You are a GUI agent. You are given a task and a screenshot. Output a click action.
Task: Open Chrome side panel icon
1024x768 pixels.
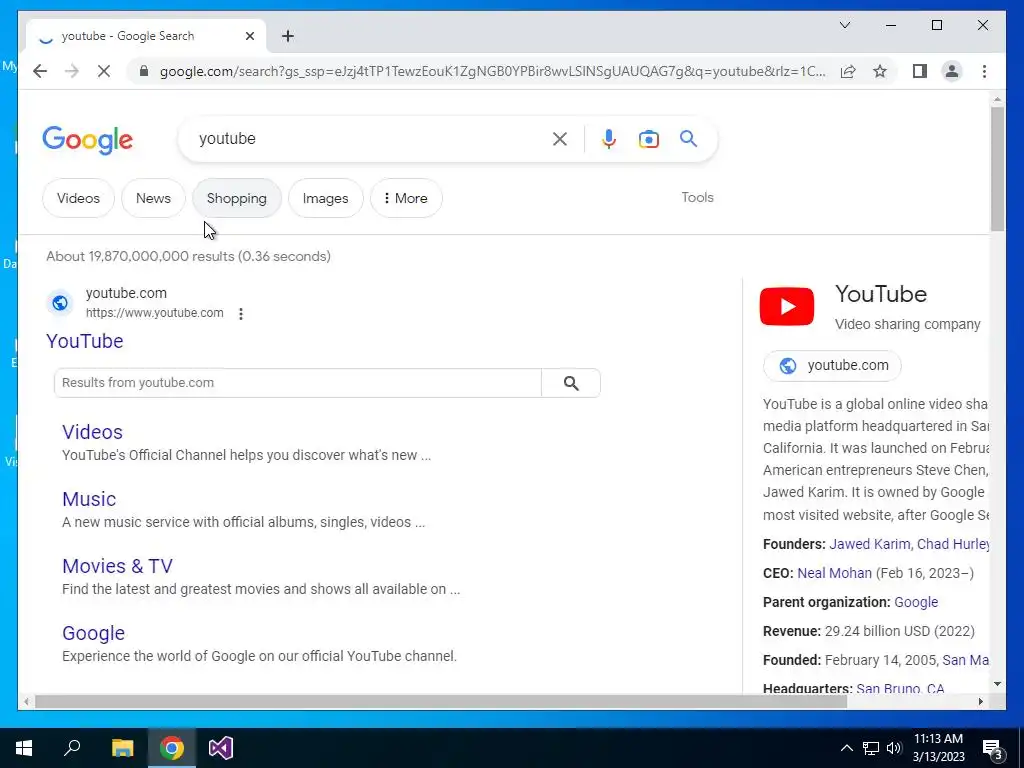tap(920, 71)
